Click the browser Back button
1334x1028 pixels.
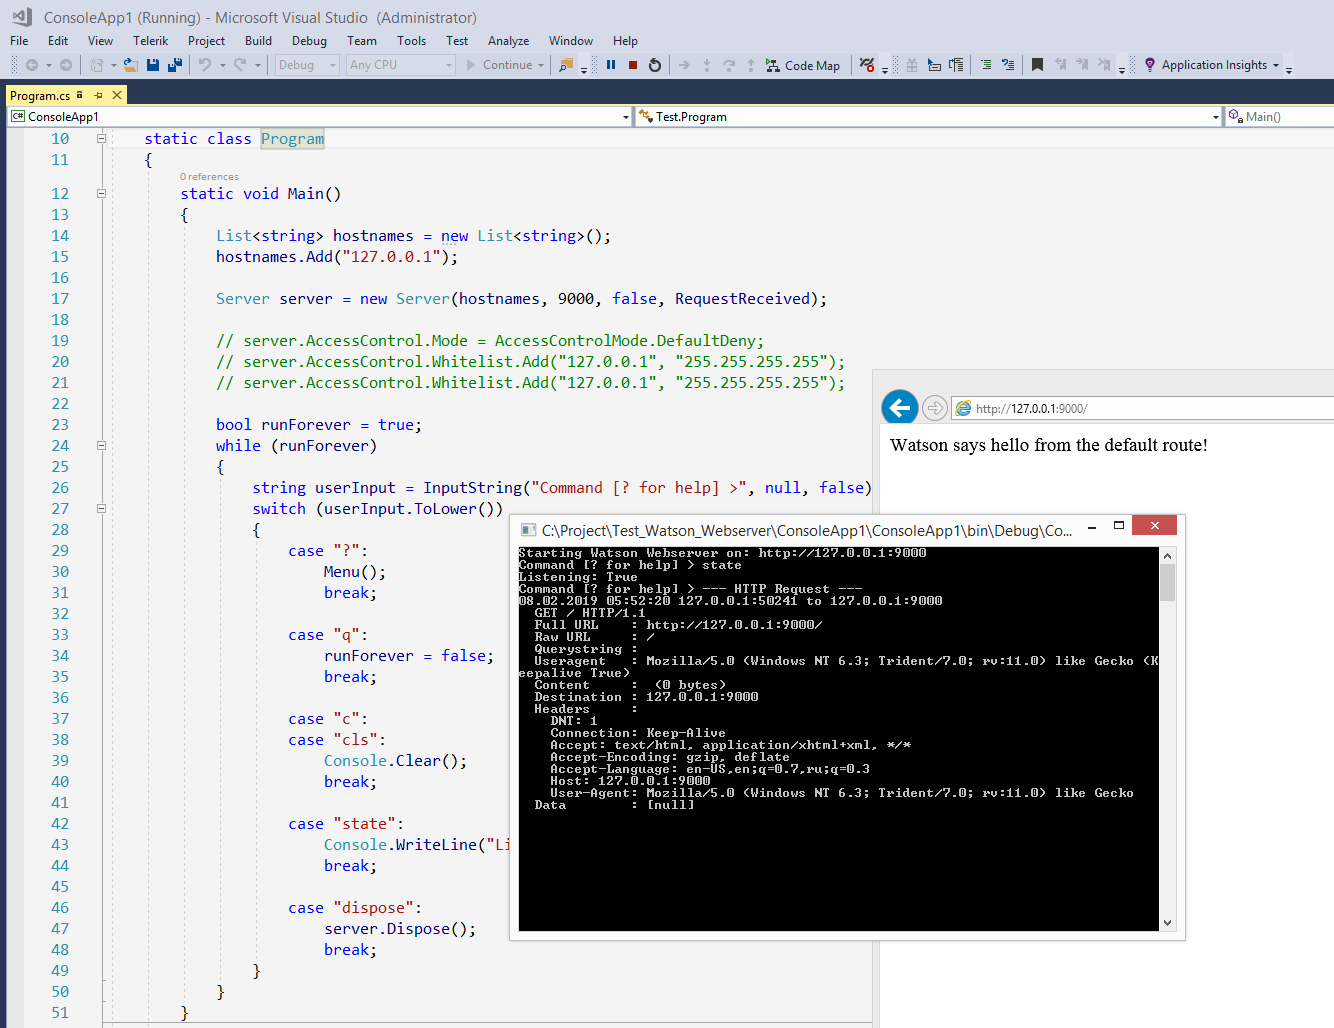click(x=899, y=407)
